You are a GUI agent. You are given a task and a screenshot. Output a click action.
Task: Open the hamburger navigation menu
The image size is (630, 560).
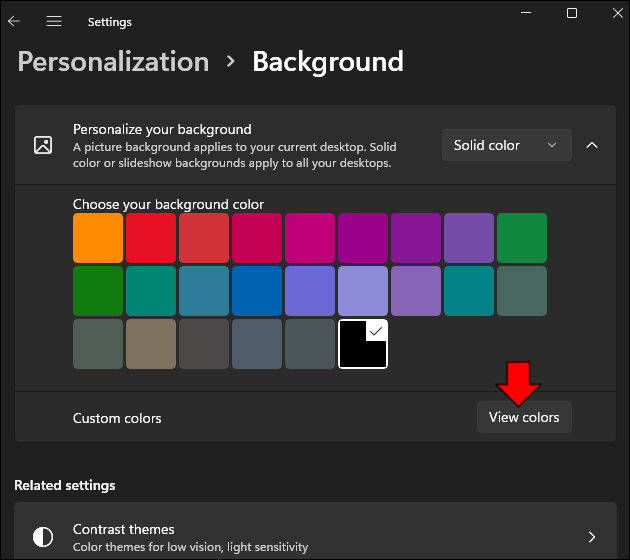pos(54,21)
